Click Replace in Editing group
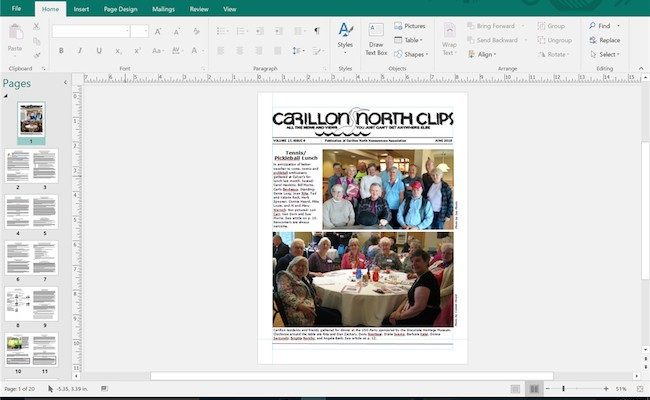The image size is (650, 400). pos(605,40)
